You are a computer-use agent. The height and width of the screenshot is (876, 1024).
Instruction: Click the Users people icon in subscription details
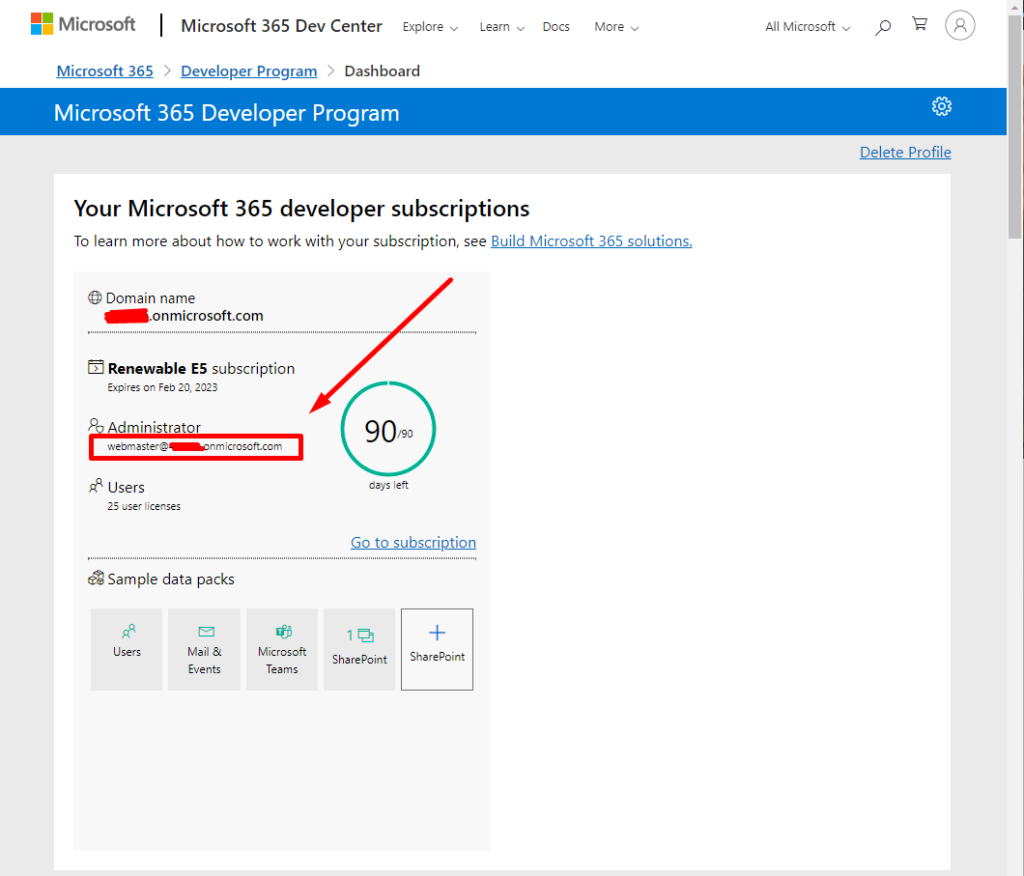[x=96, y=486]
